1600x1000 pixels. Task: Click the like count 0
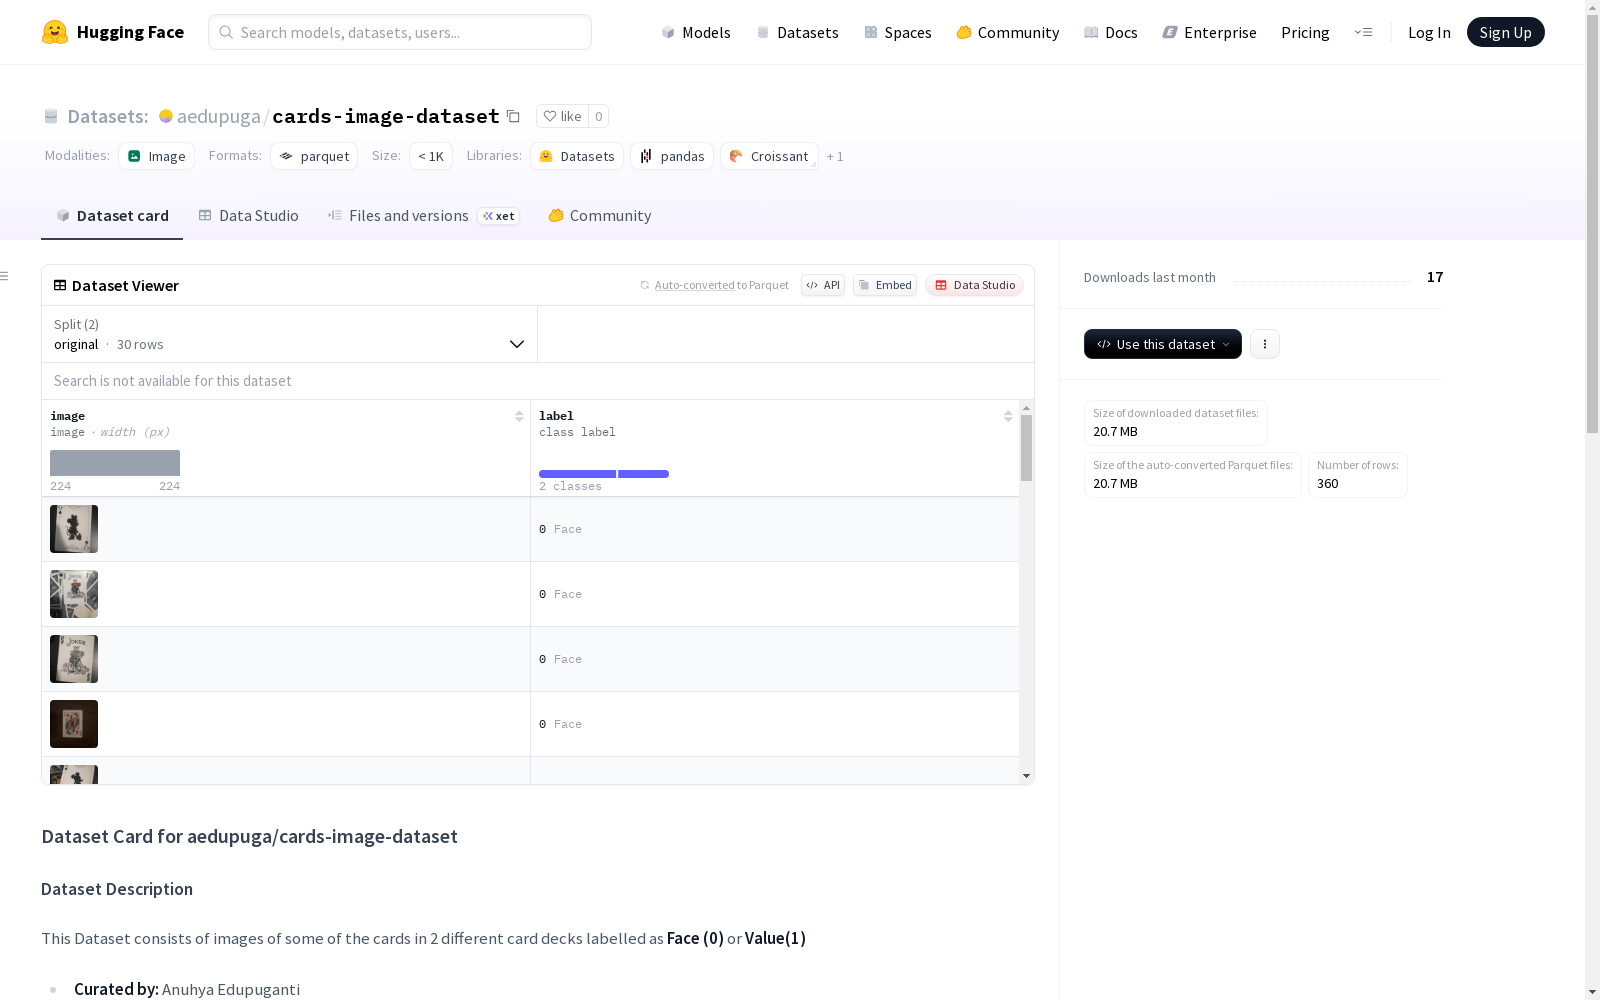(598, 116)
